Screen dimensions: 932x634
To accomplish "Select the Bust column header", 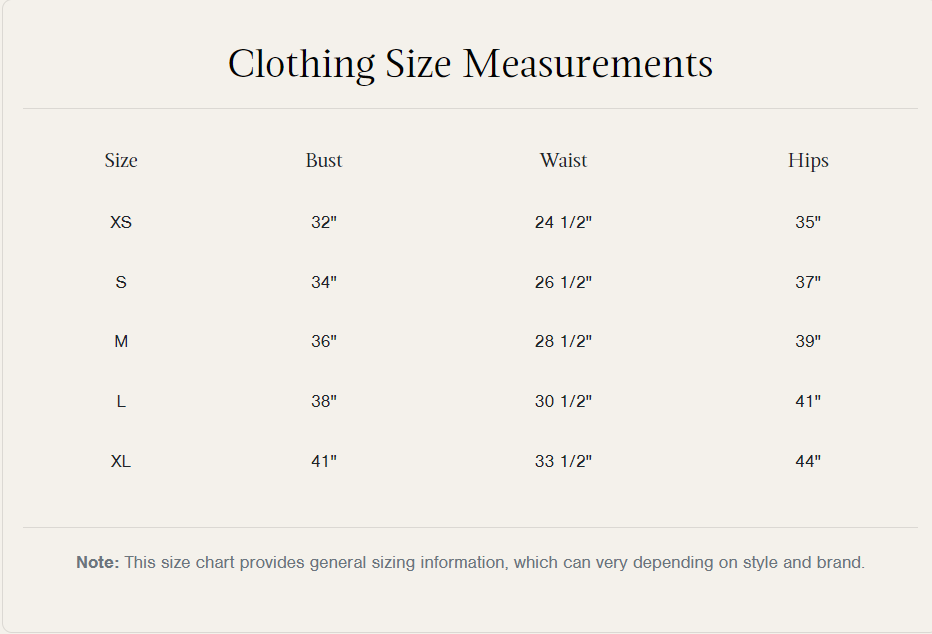I will click(324, 161).
